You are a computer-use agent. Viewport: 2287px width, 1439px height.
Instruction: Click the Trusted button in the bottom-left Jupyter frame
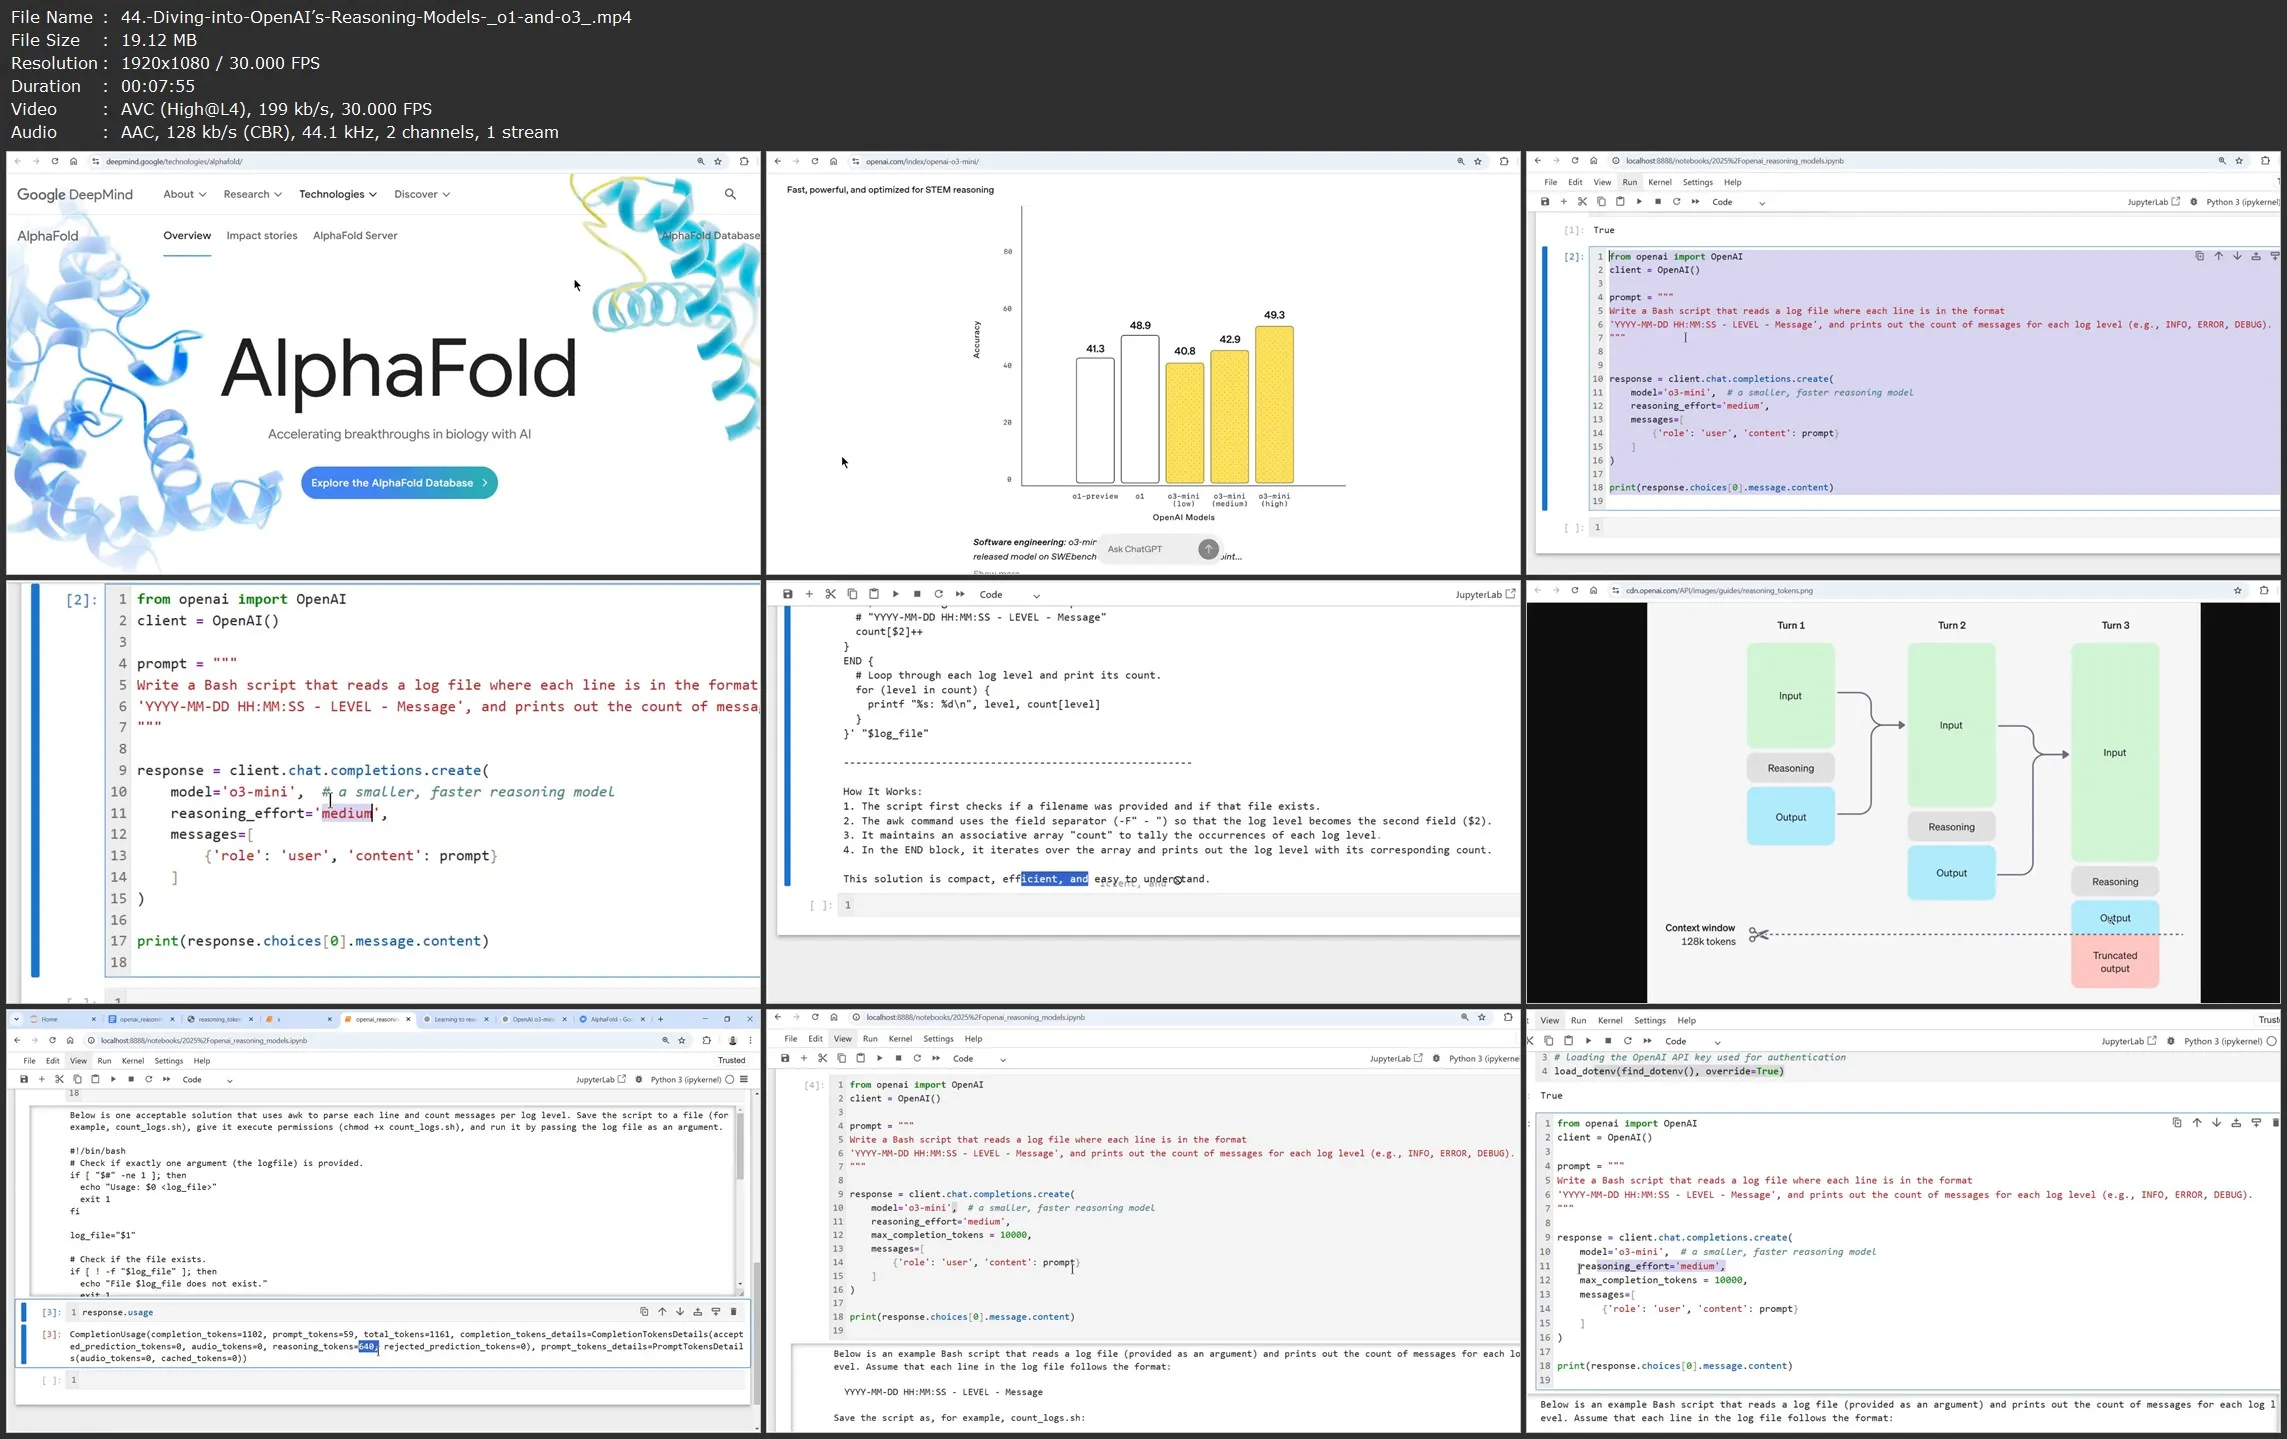point(732,1060)
